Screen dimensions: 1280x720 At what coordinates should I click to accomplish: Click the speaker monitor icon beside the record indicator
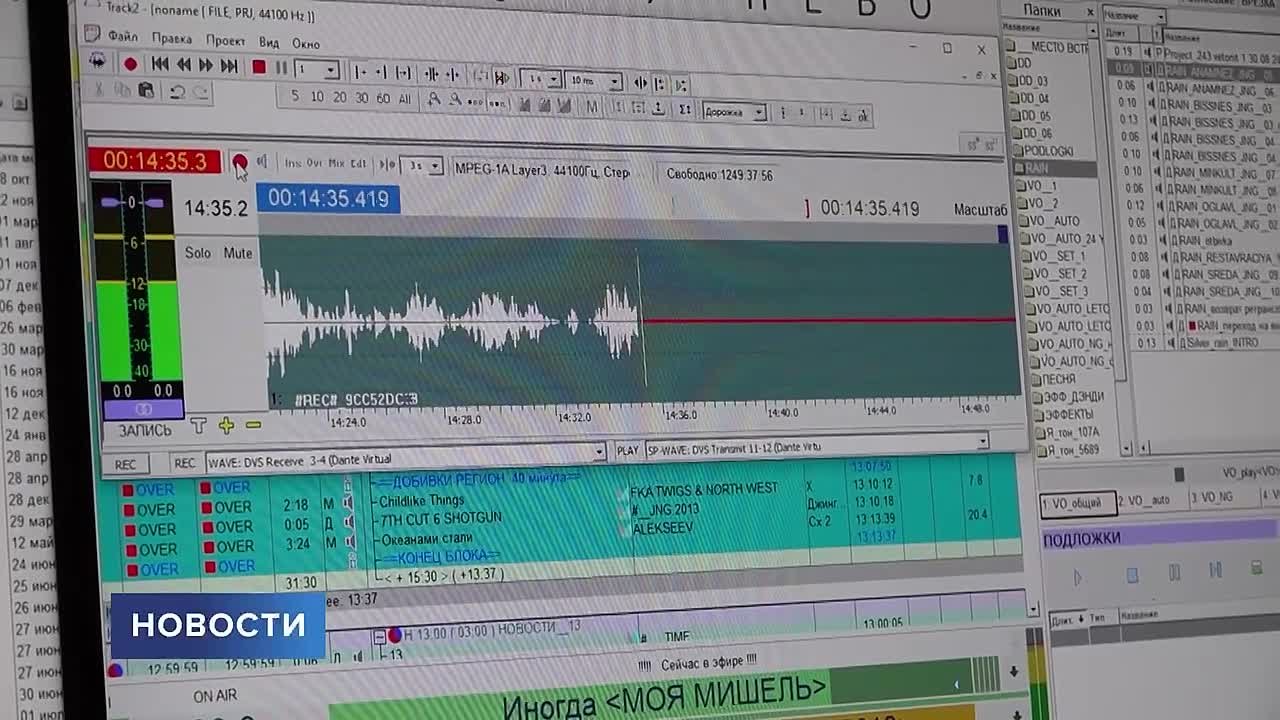click(x=262, y=161)
